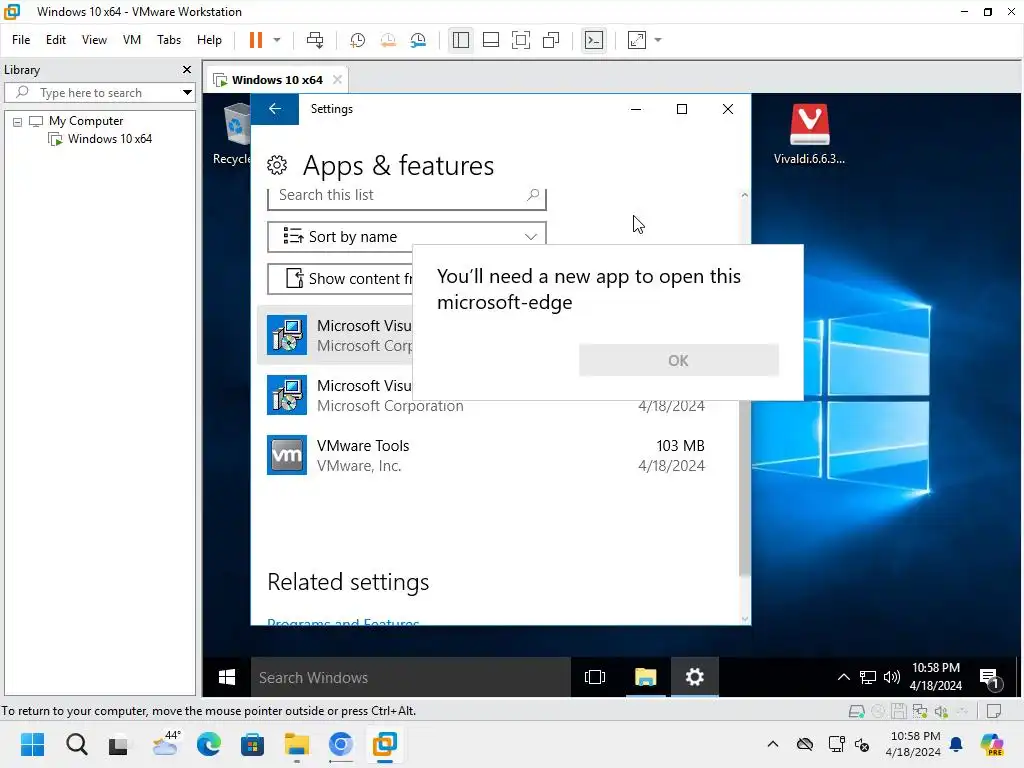Collapse the My Computer tree node
Viewport: 1024px width, 768px height.
pos(18,121)
